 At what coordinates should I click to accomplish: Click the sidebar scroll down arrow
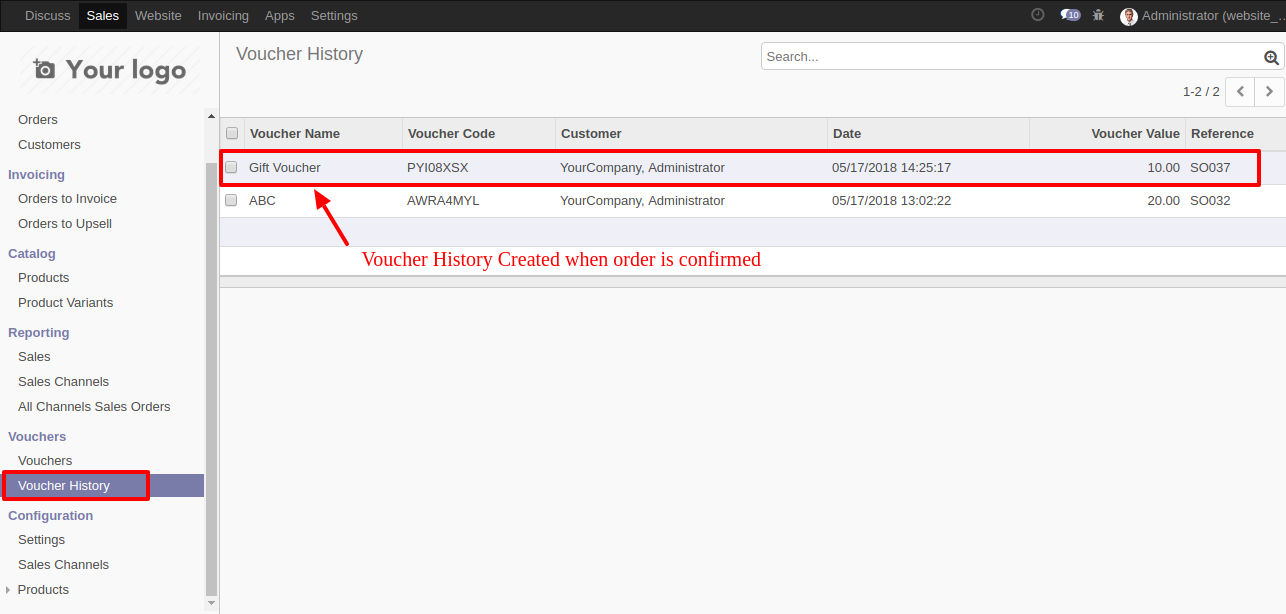(x=211, y=603)
